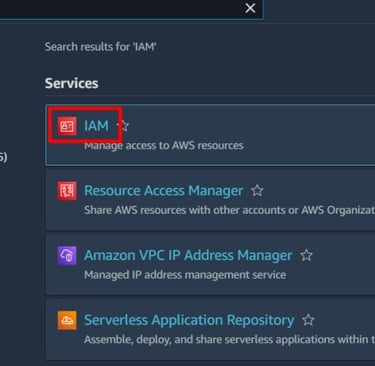This screenshot has height=366, width=375.
Task: Clear the search box with the X
Action: point(250,8)
